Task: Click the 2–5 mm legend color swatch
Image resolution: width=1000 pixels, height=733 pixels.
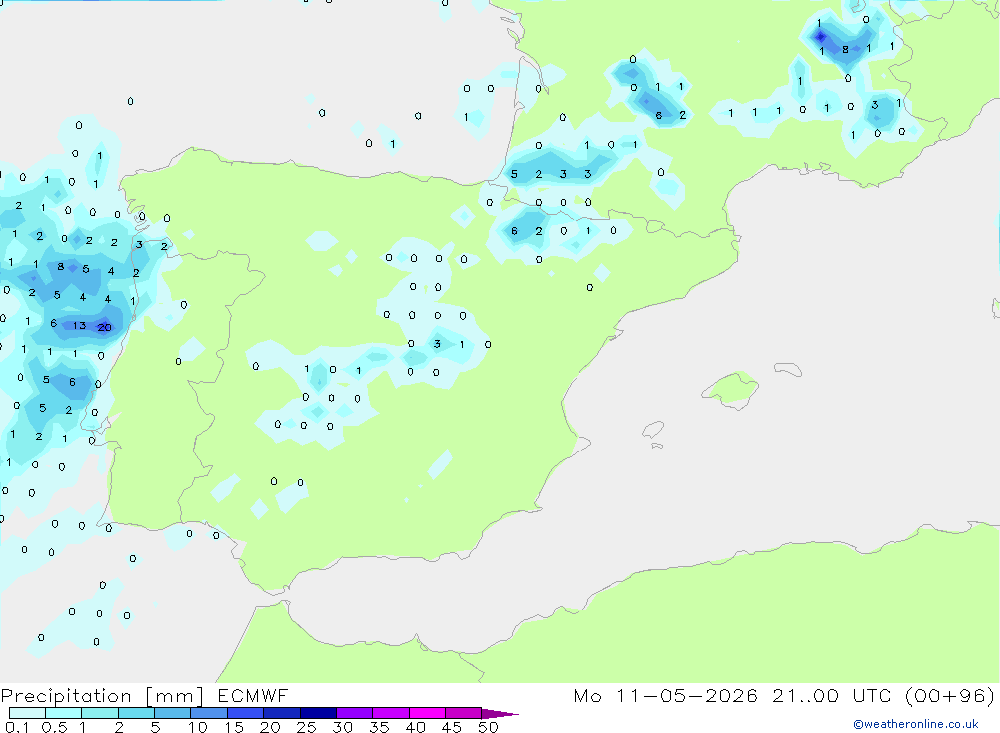Action: coord(136,713)
